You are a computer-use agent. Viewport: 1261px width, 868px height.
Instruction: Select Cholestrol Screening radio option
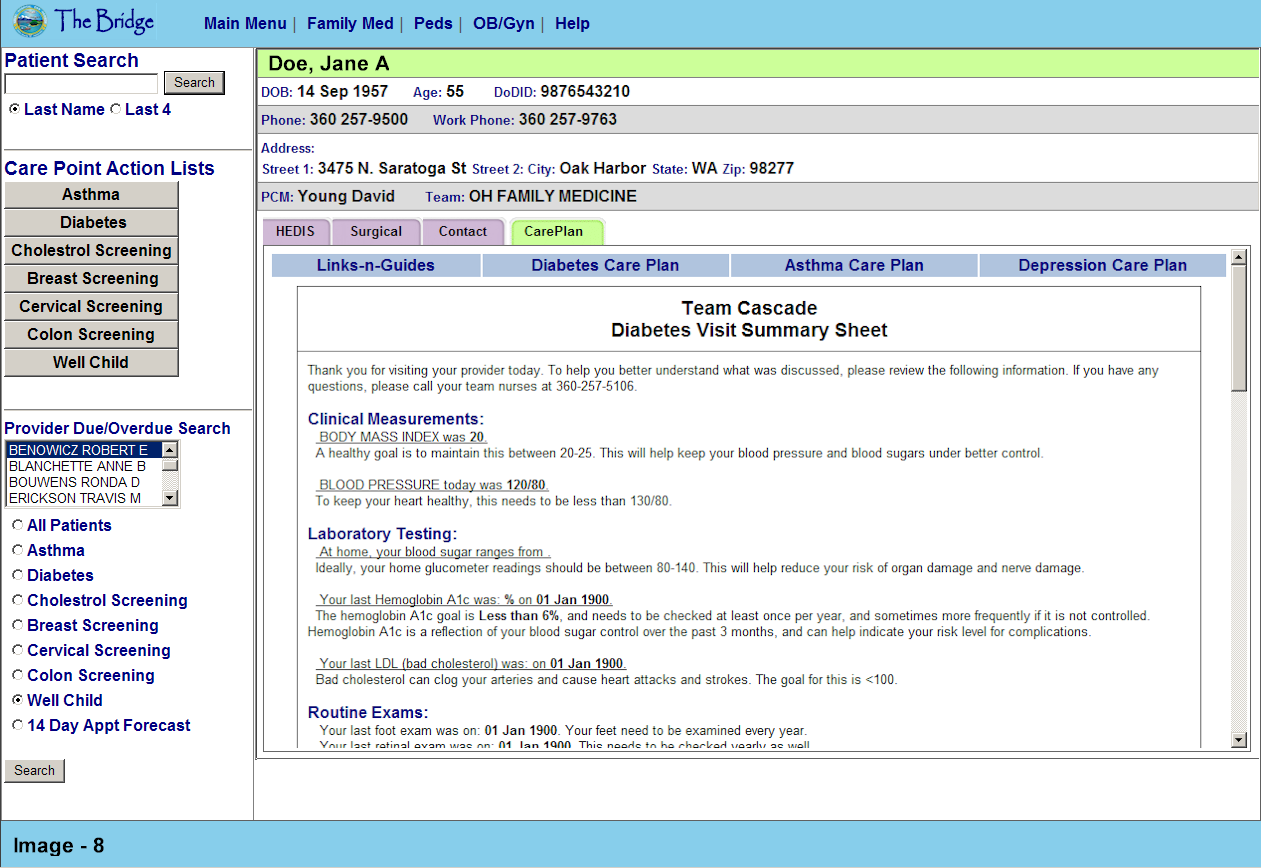coord(17,600)
